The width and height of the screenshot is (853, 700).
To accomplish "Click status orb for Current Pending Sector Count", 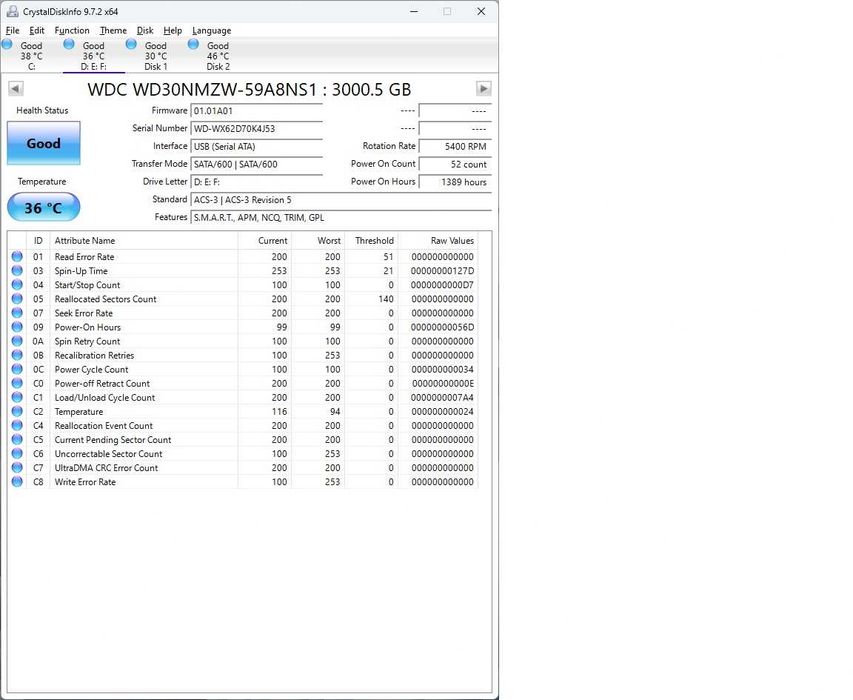I will tap(17, 439).
